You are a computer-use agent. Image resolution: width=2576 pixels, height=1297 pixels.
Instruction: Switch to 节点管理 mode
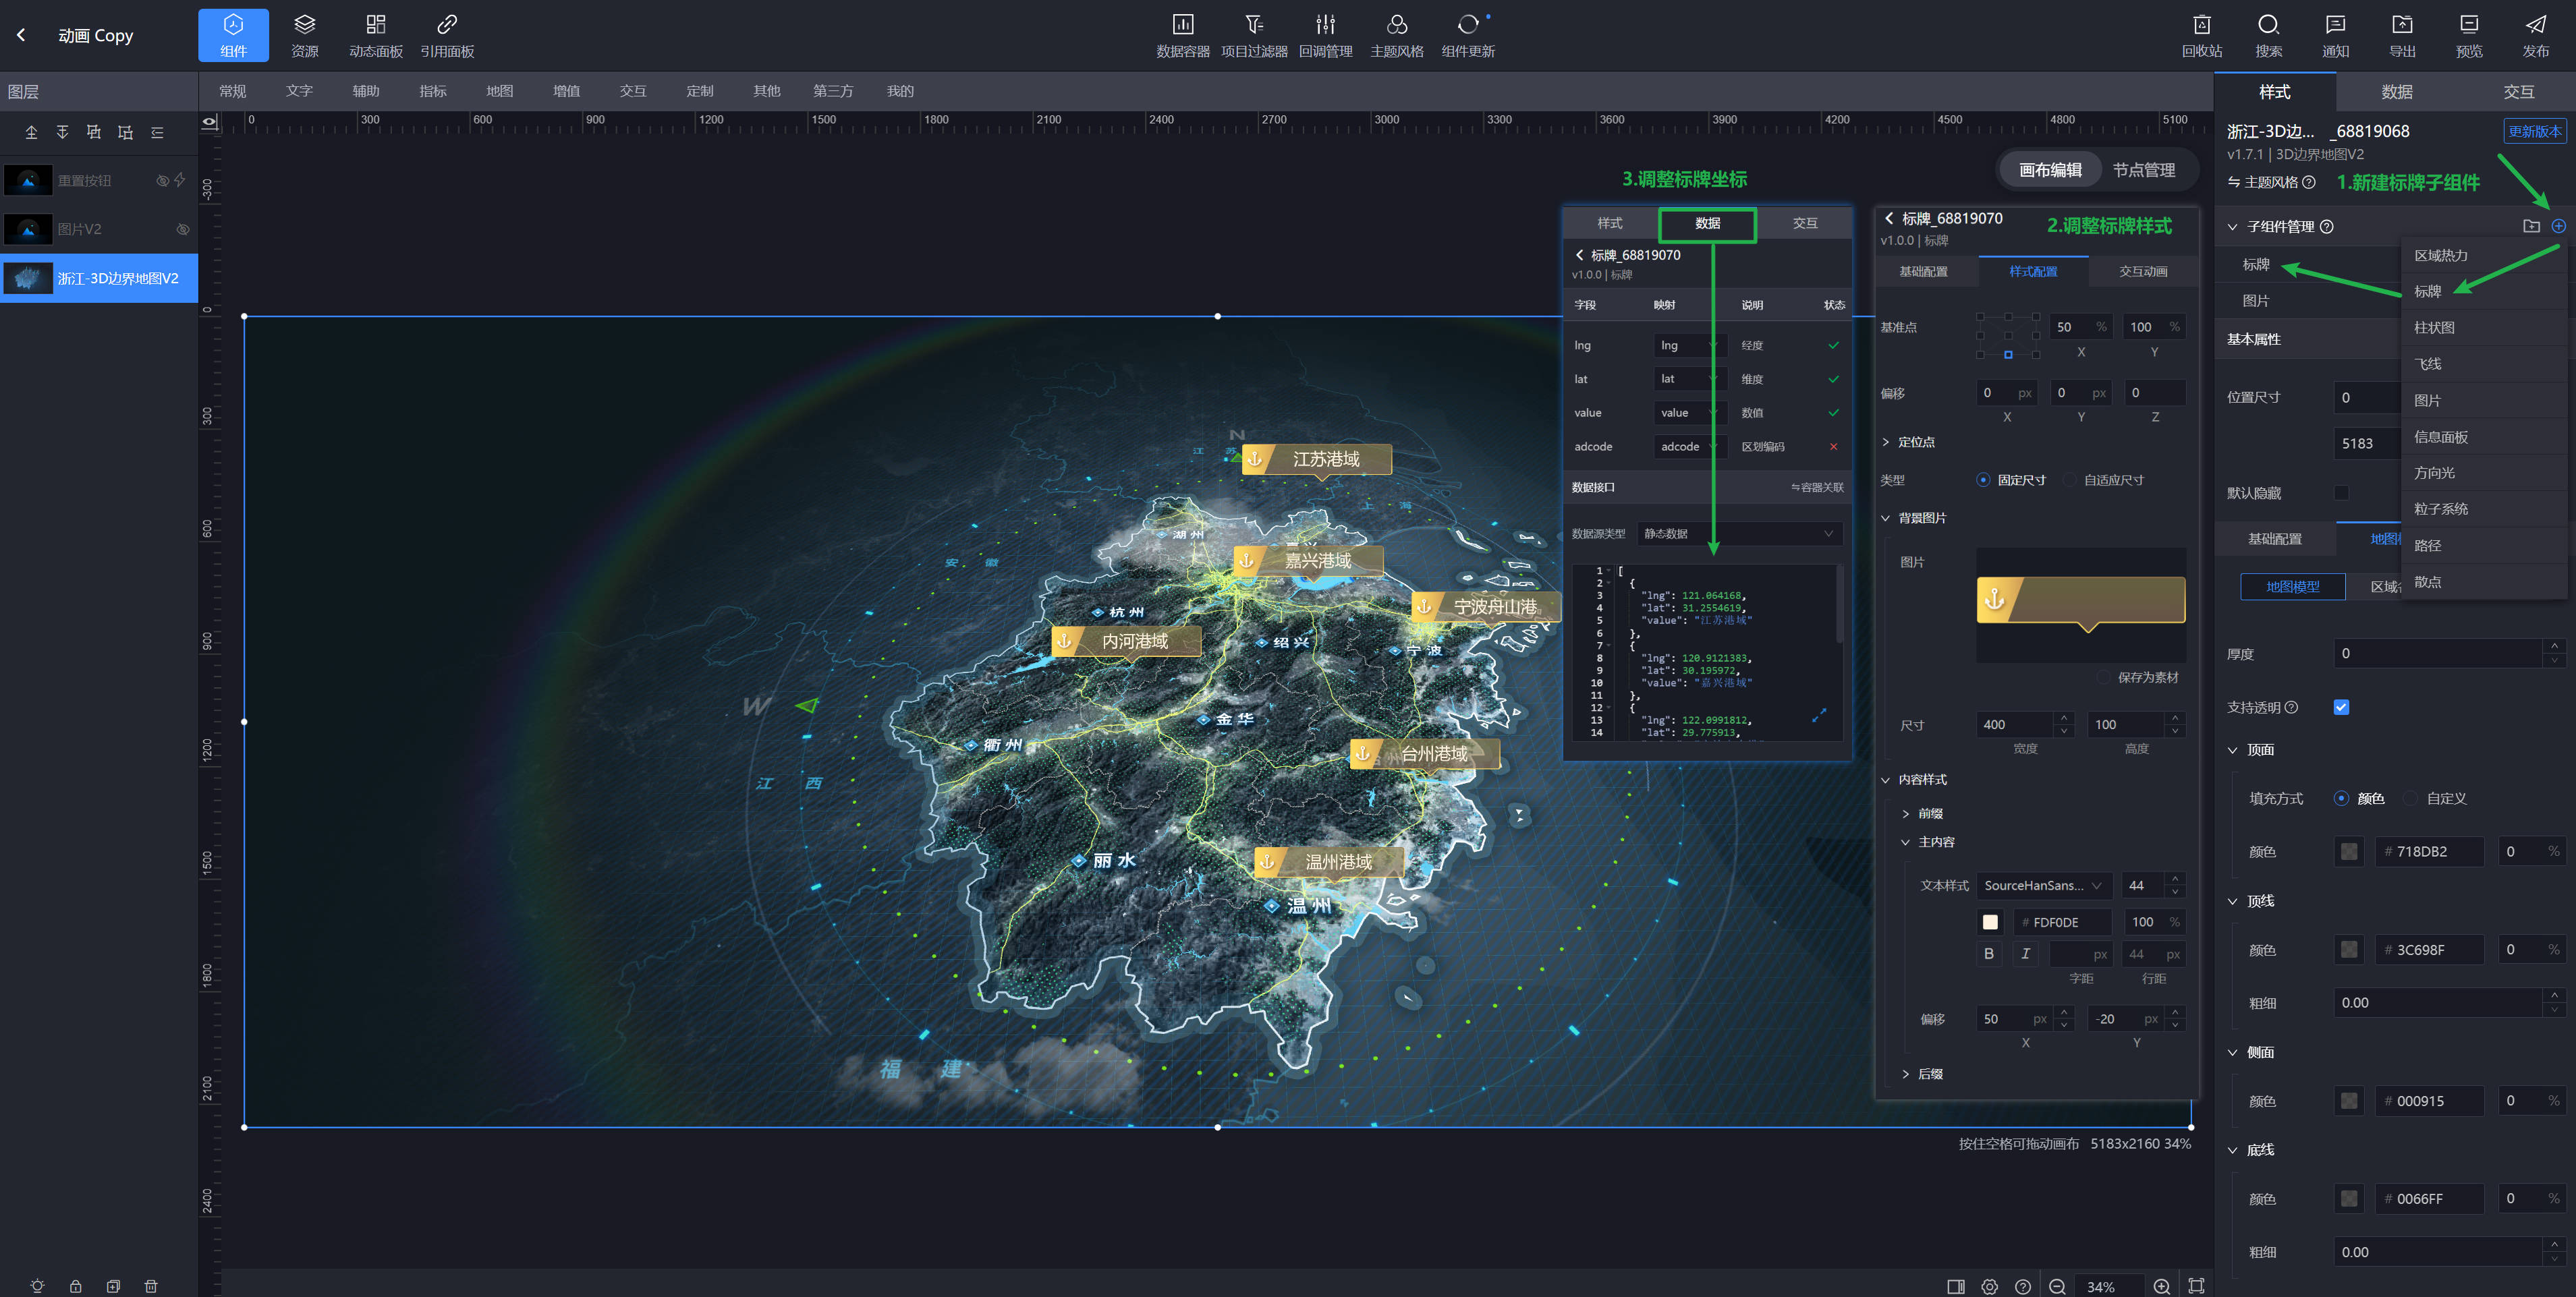tap(2143, 170)
